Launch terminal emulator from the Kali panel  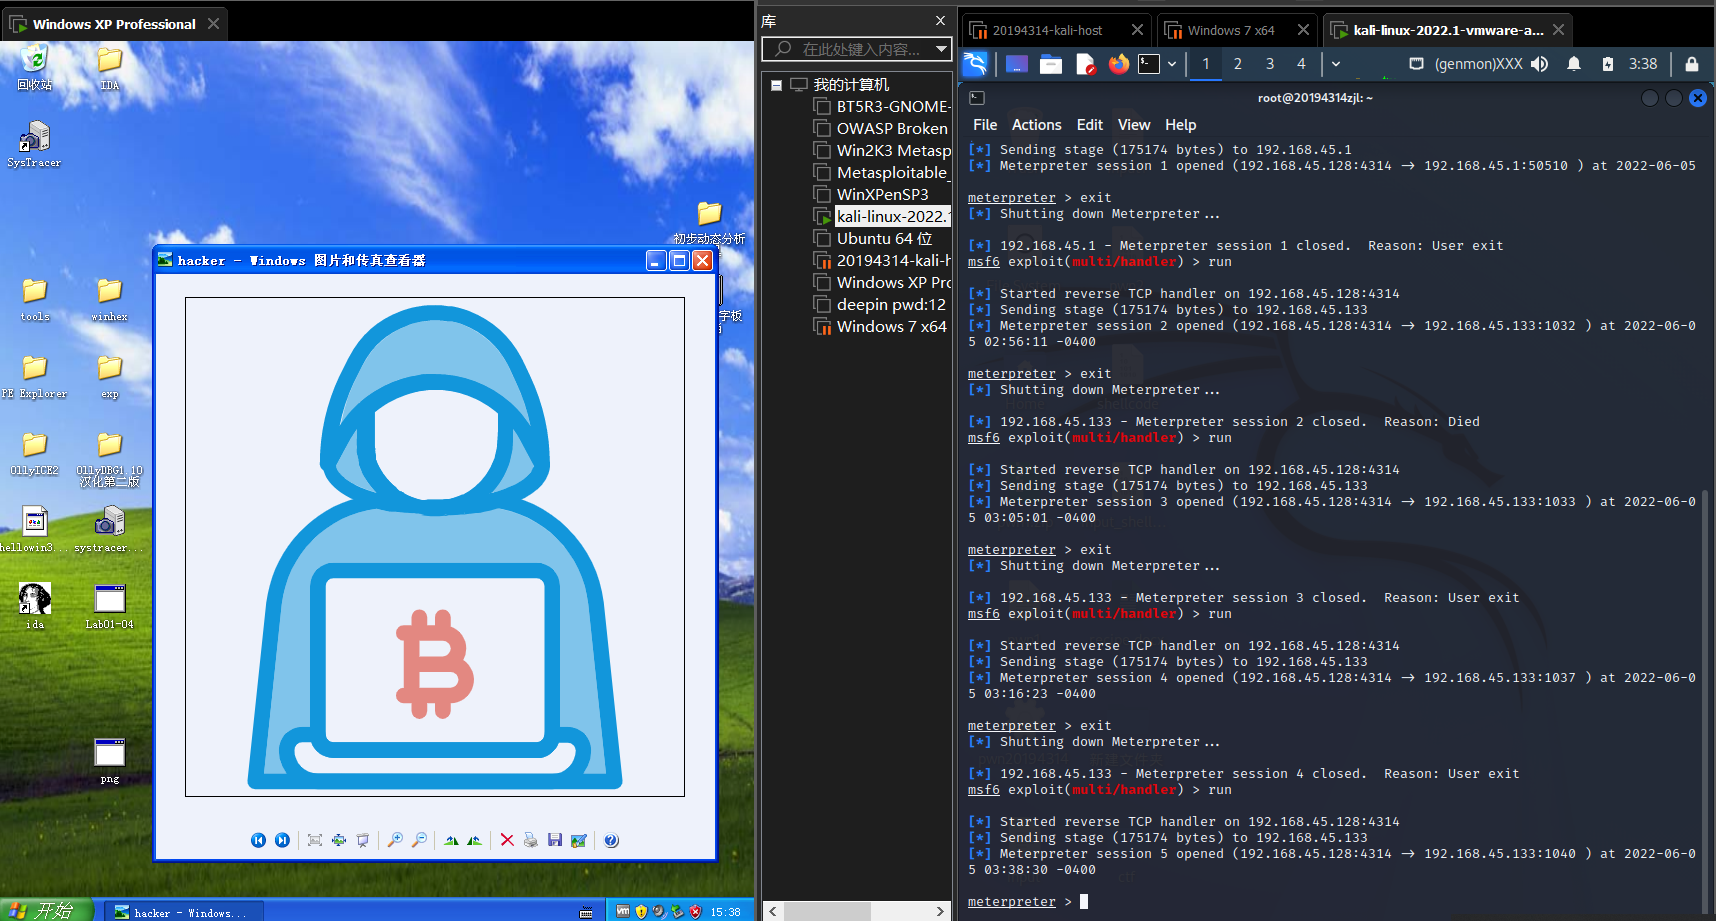pos(1150,64)
